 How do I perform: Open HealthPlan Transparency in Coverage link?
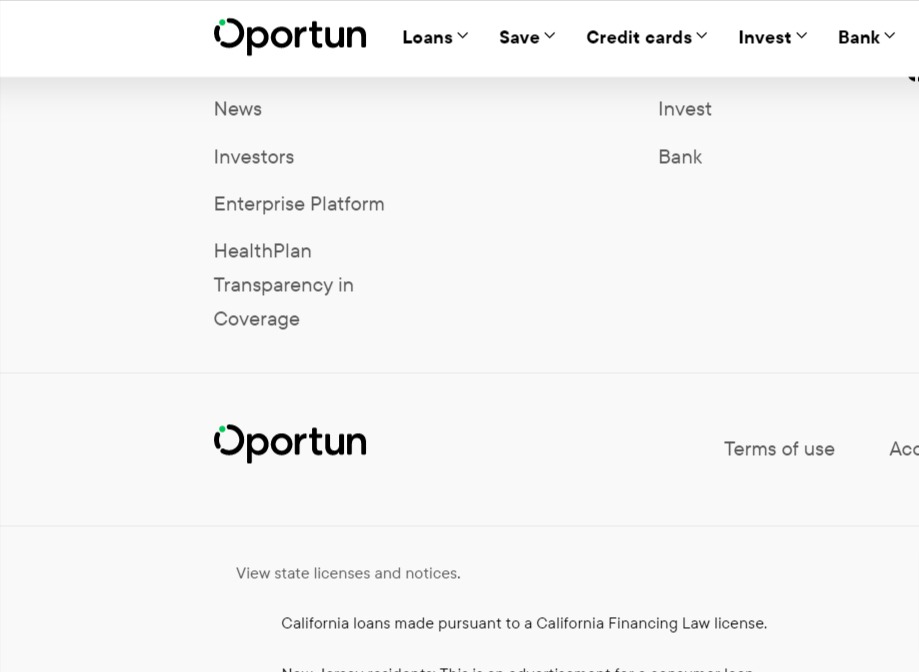click(283, 284)
